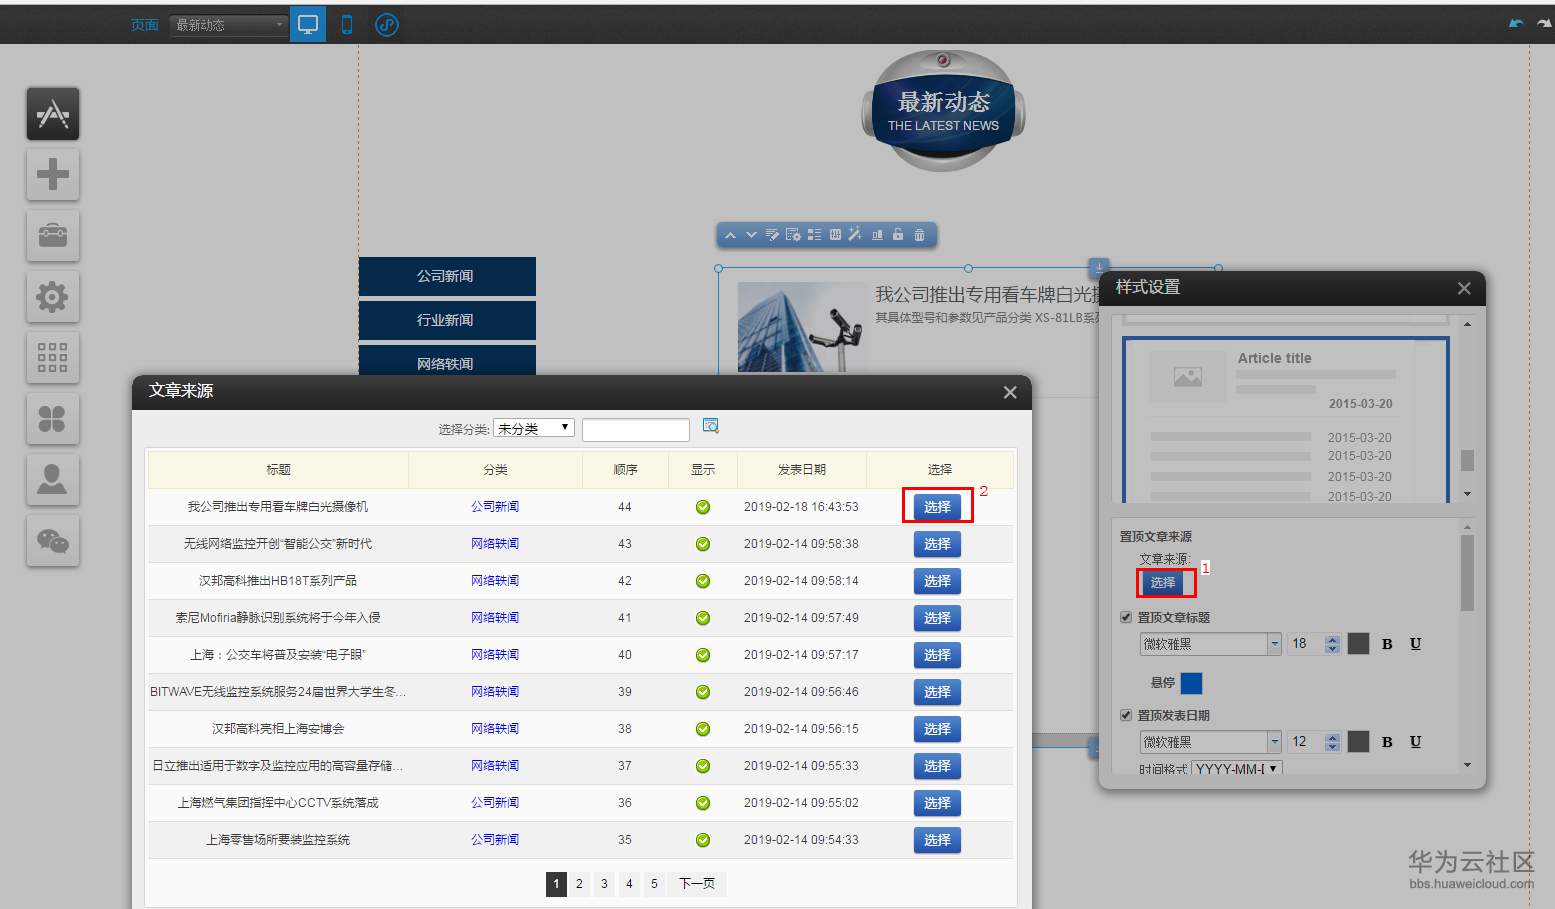
Task: Close the 文章来源 dialog
Action: tap(1010, 392)
